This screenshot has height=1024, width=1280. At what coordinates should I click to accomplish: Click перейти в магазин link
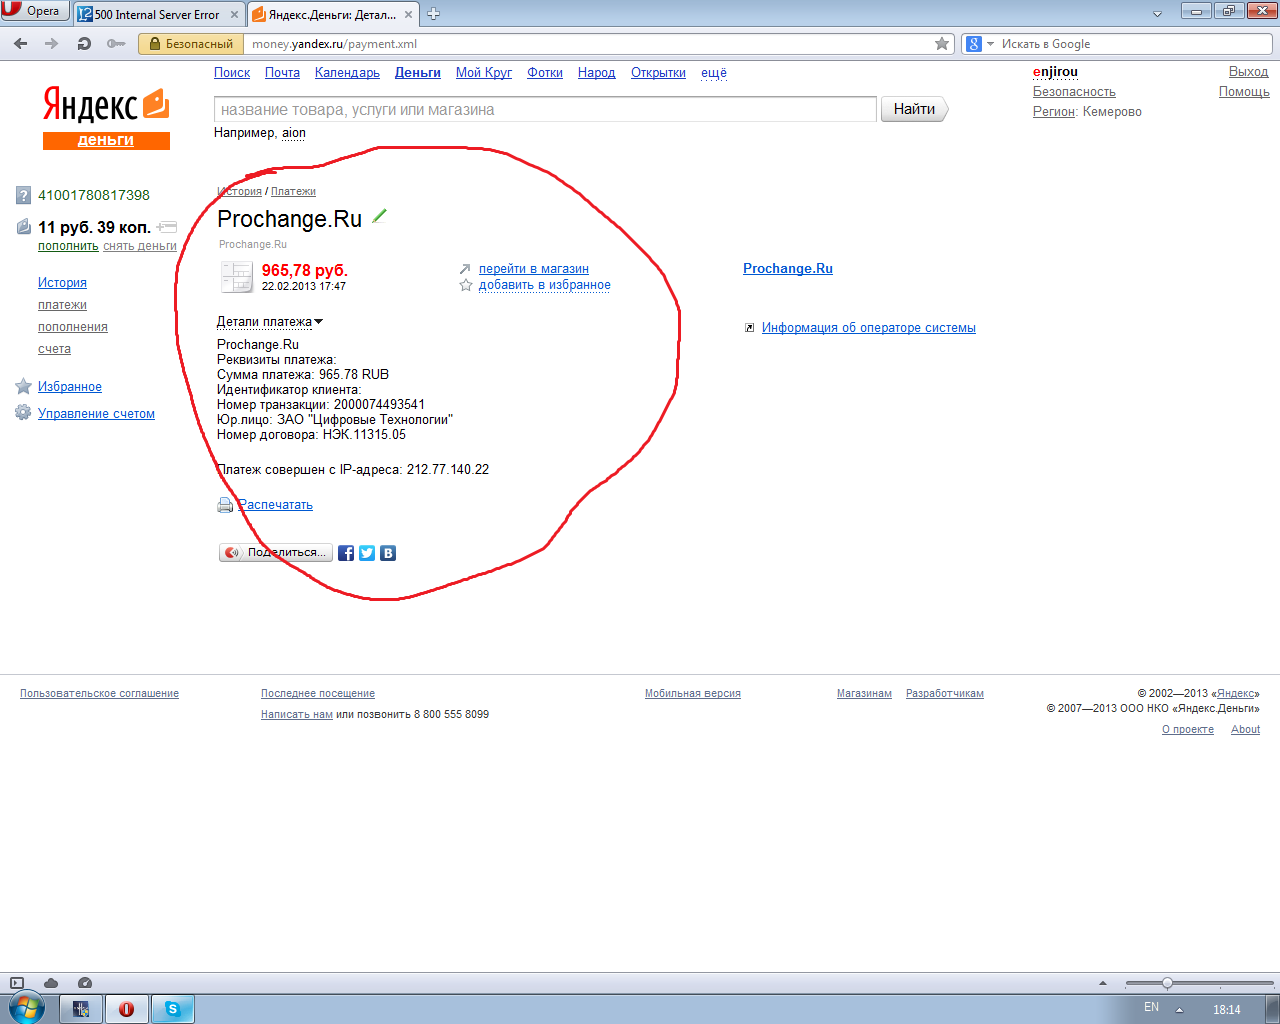pos(534,269)
